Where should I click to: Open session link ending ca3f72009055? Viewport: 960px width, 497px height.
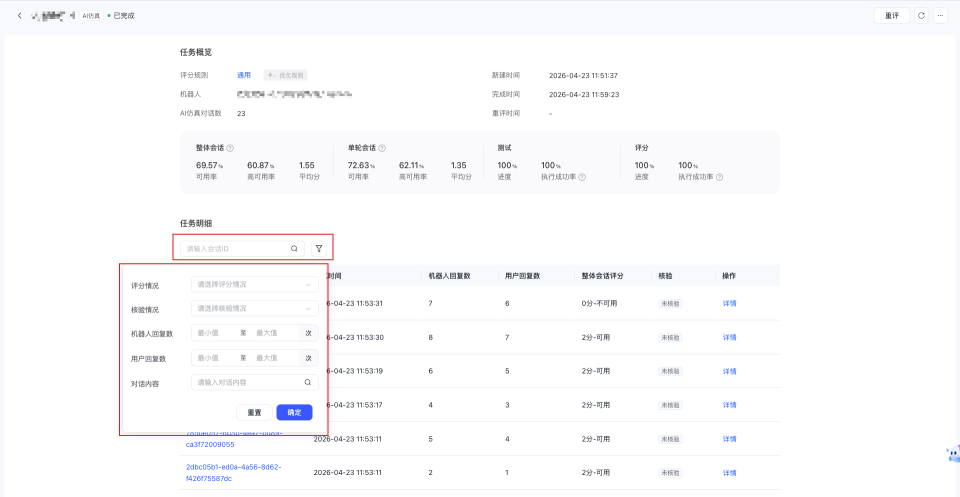click(233, 439)
